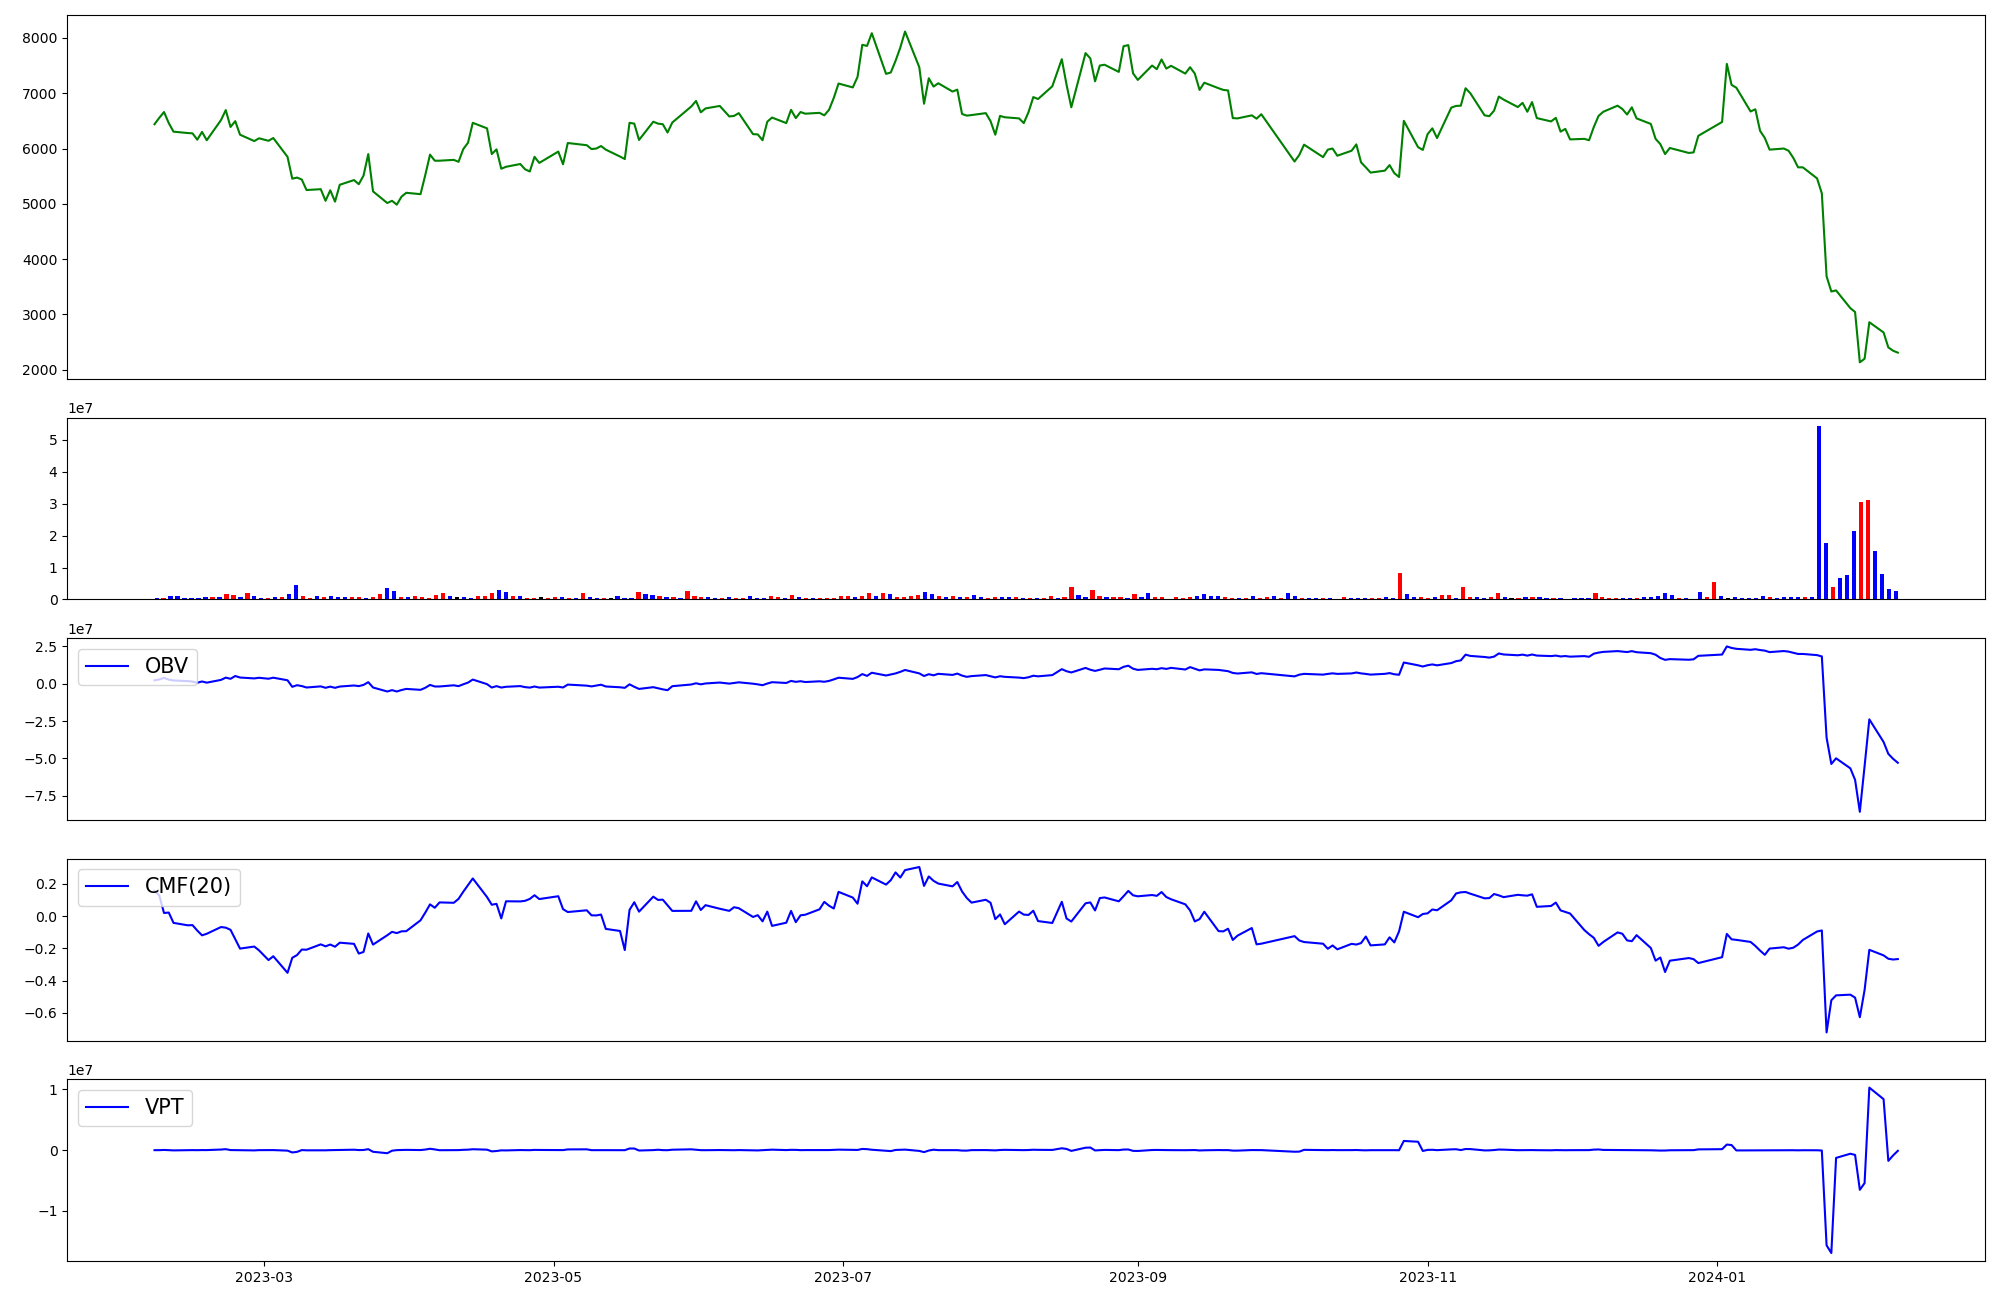Image resolution: width=2000 pixels, height=1300 pixels.
Task: Click the -7.5 tick on the OBV axis
Action: (x=41, y=796)
